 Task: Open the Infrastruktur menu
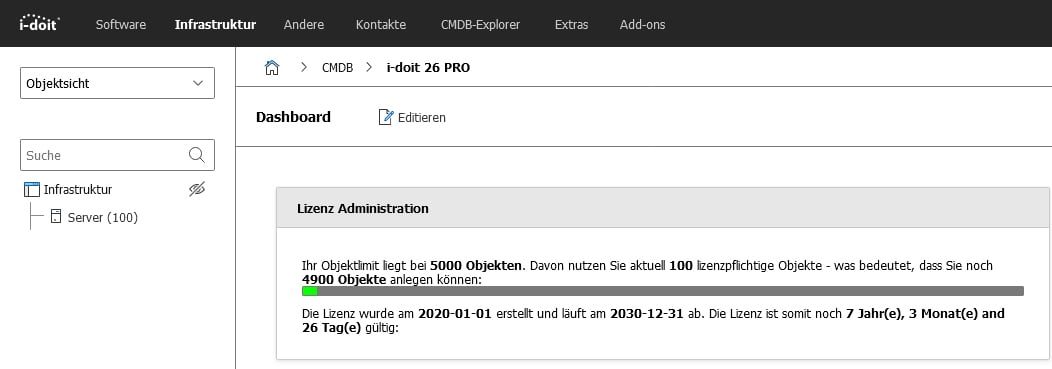215,25
